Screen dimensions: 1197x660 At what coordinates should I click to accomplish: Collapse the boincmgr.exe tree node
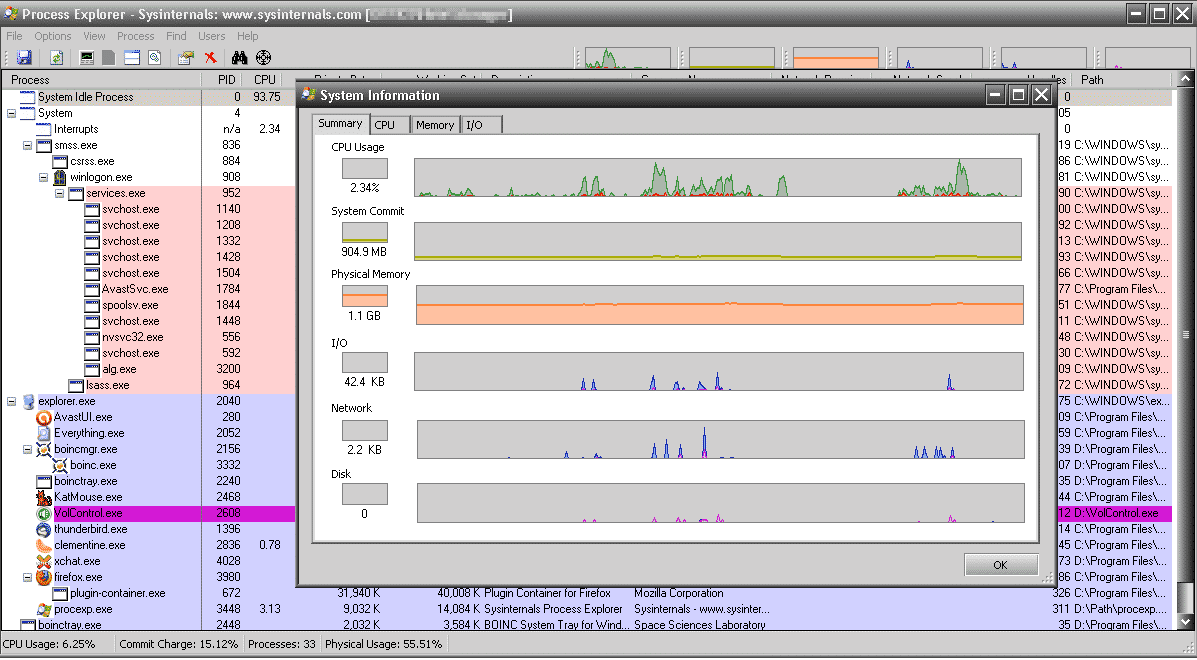[28, 449]
